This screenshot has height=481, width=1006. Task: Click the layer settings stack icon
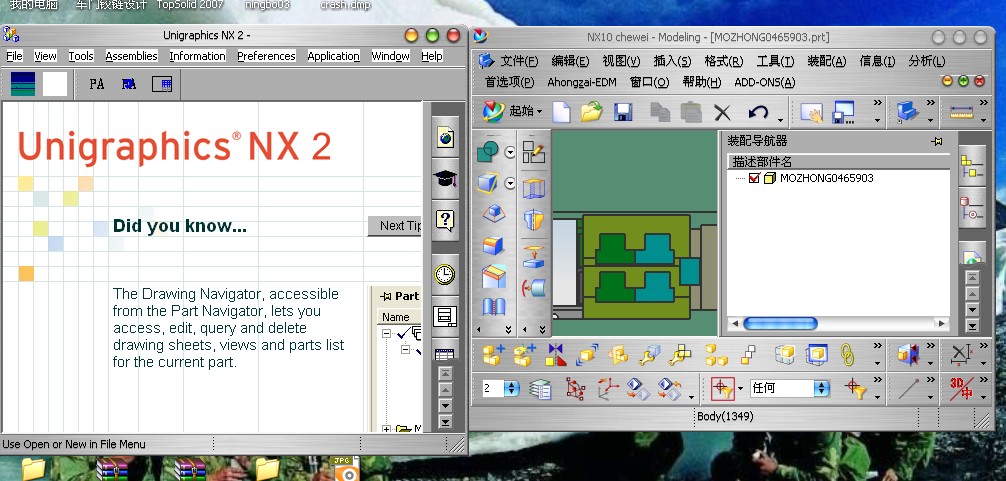(x=540, y=389)
